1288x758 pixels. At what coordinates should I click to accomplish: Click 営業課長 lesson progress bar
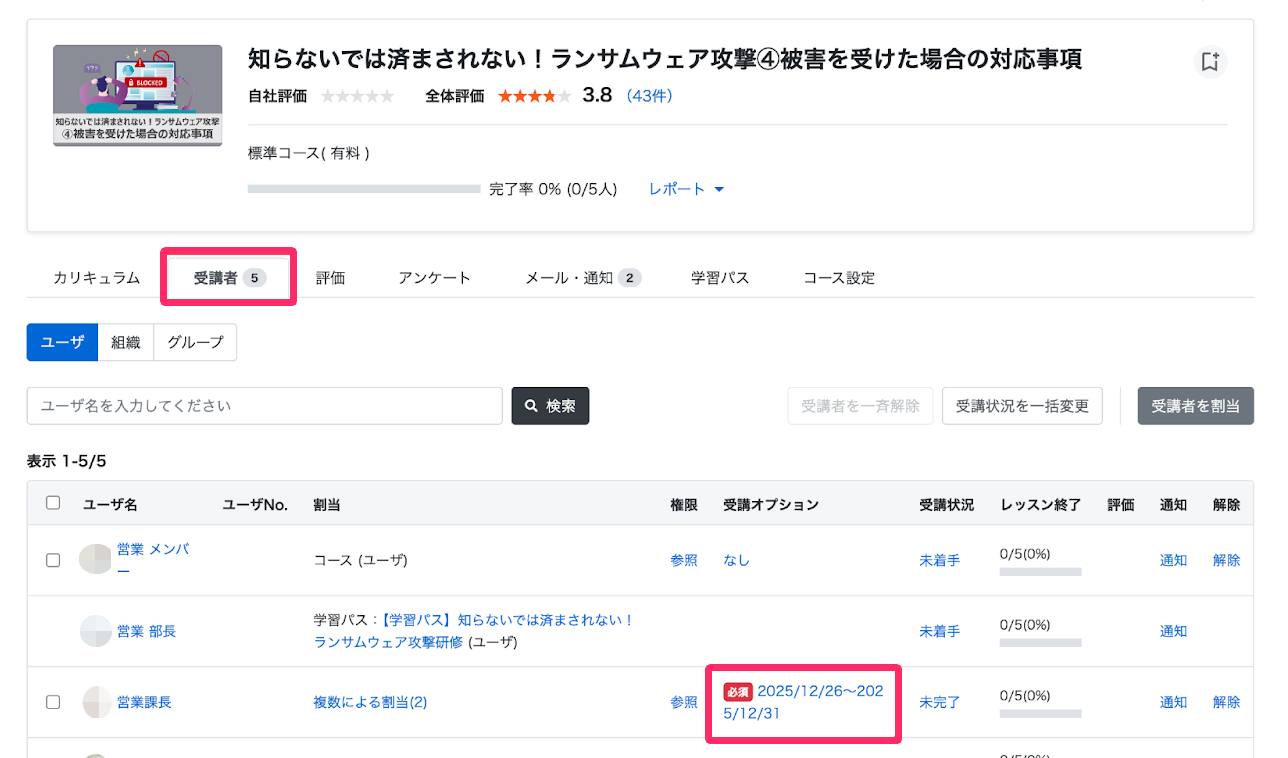[x=1041, y=714]
